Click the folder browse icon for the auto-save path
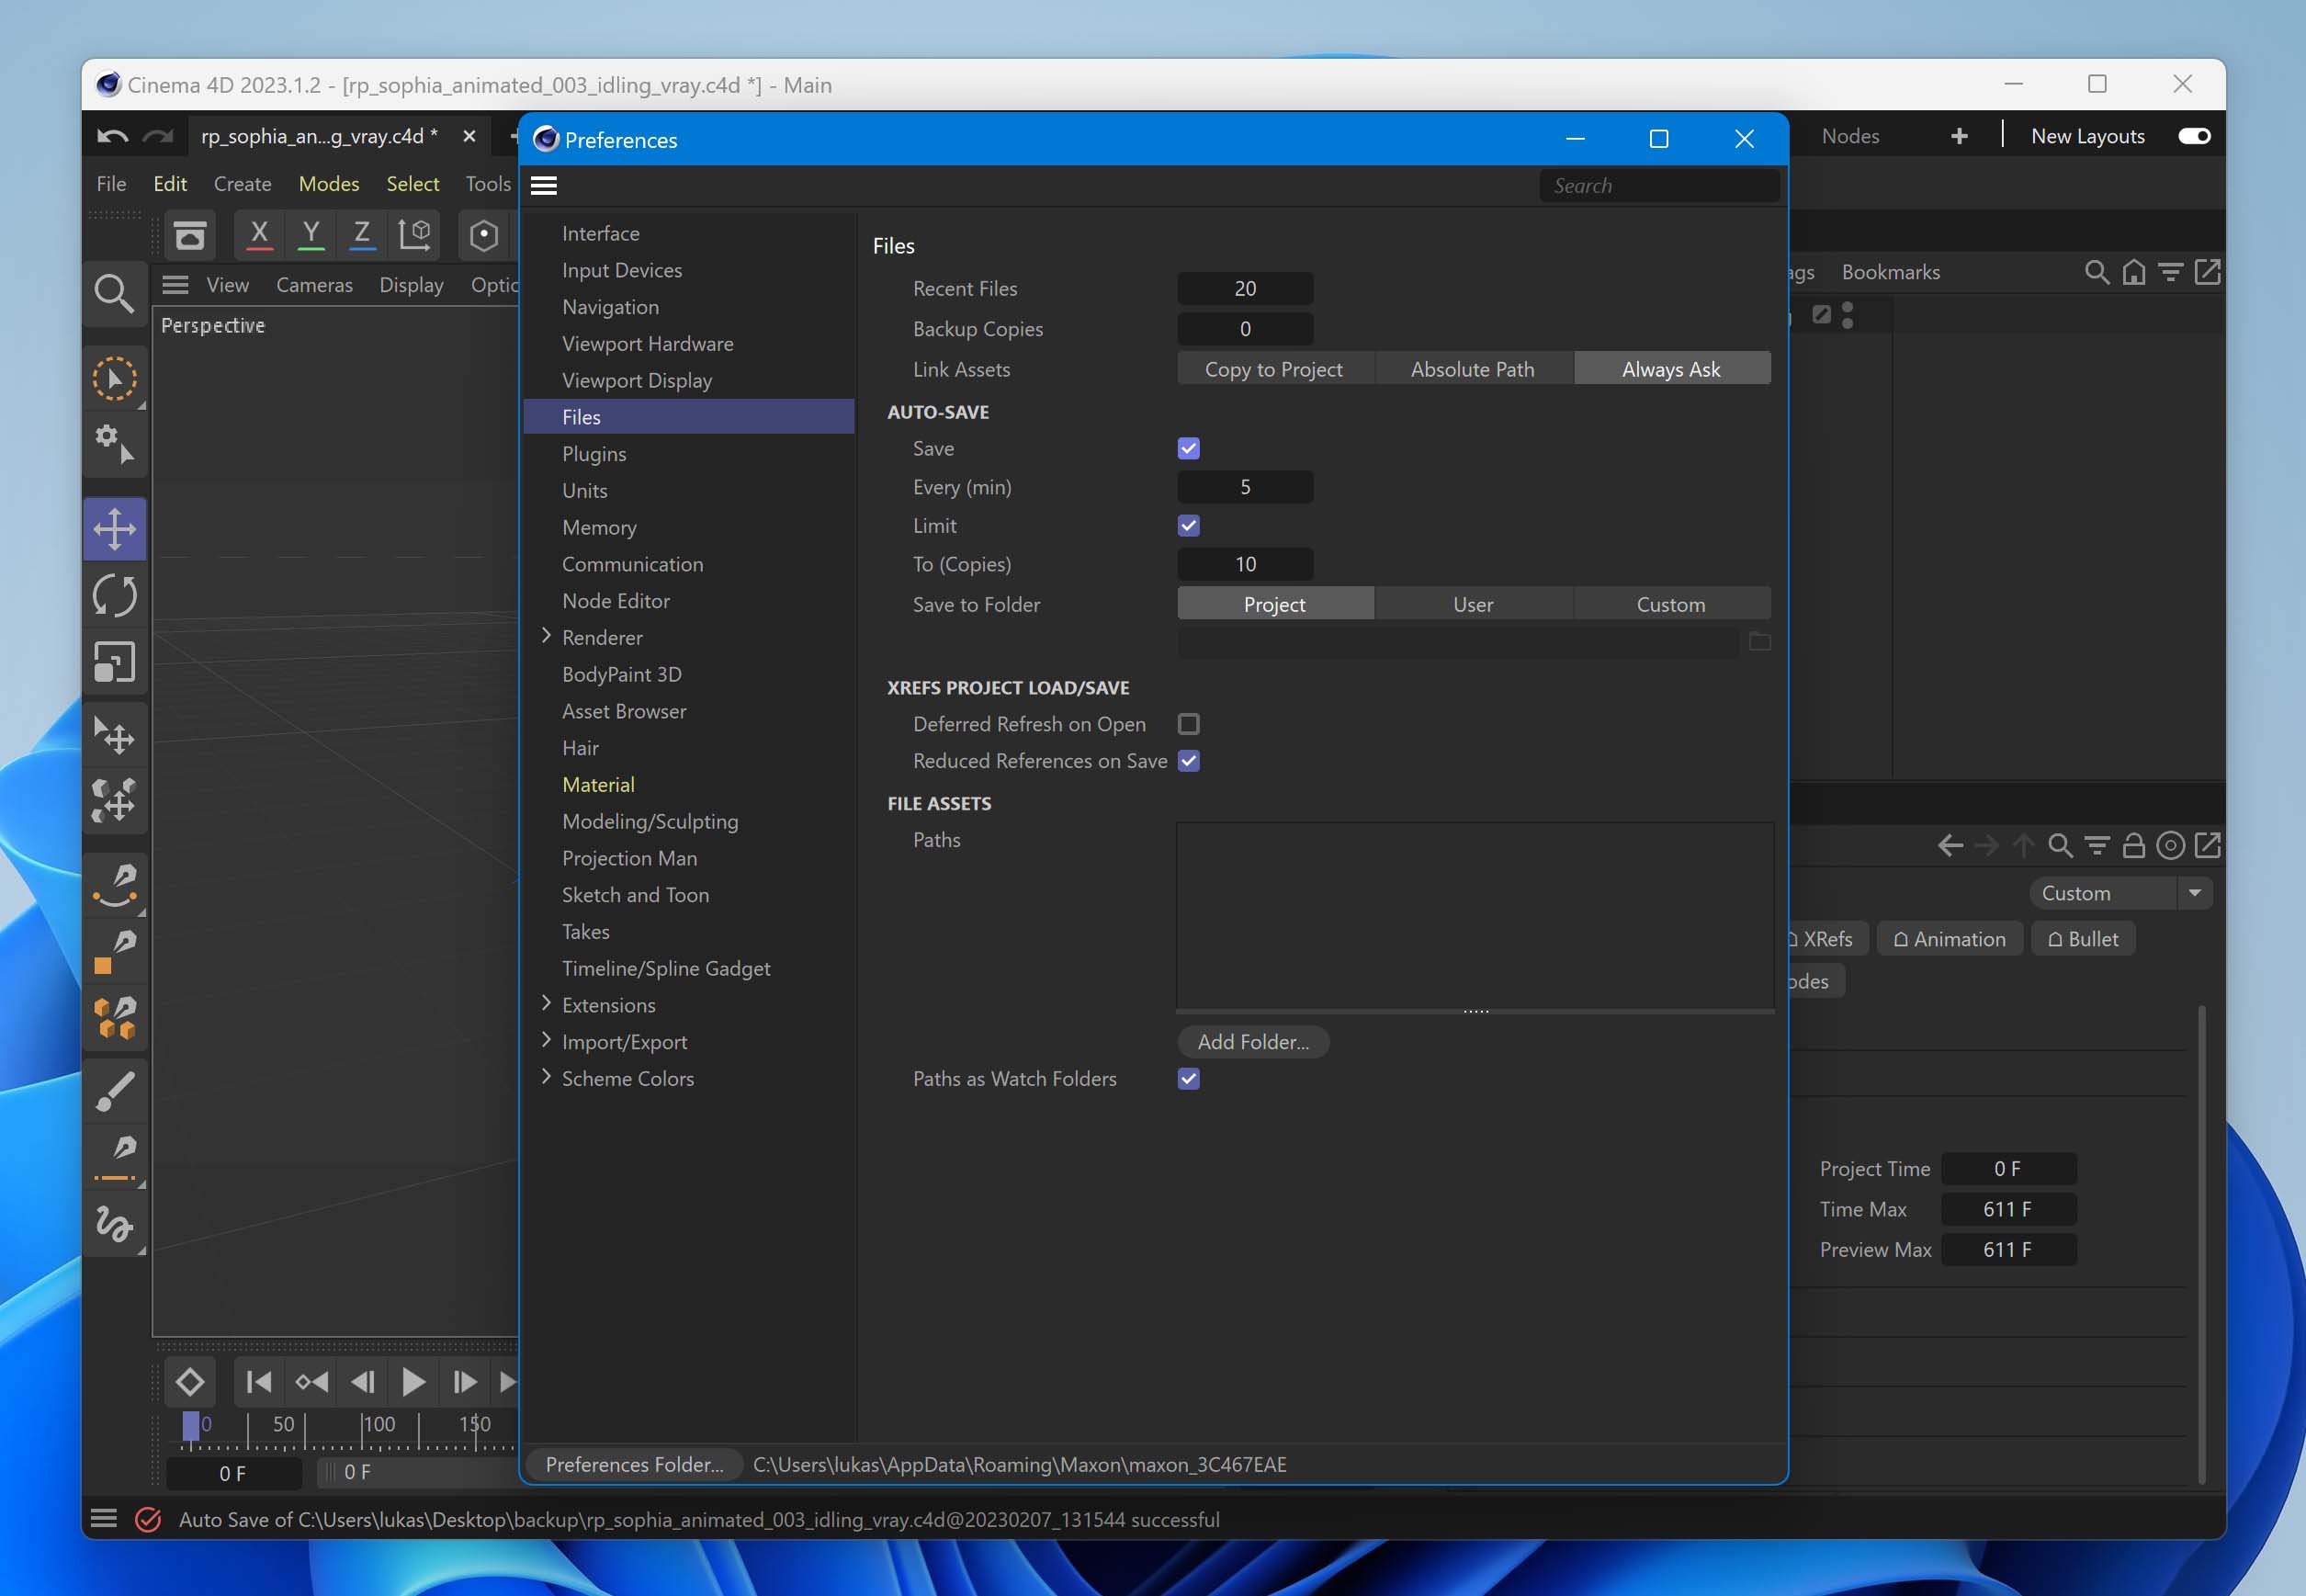 pyautogui.click(x=1760, y=642)
